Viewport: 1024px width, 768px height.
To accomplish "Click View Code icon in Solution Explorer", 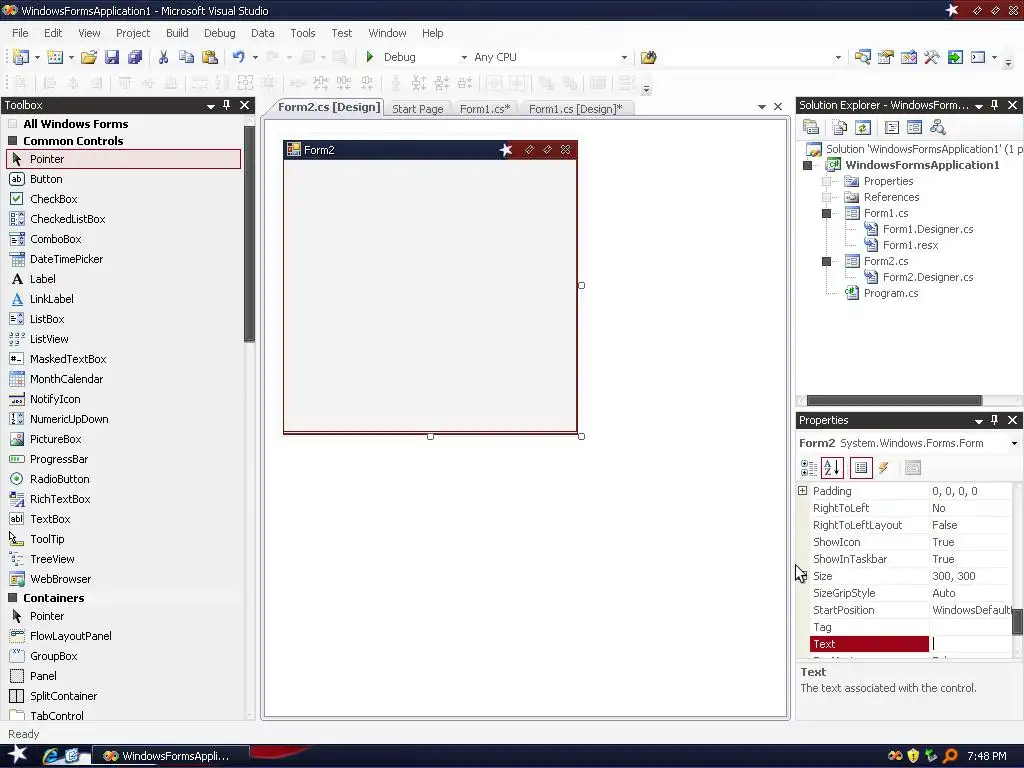I will coord(891,127).
